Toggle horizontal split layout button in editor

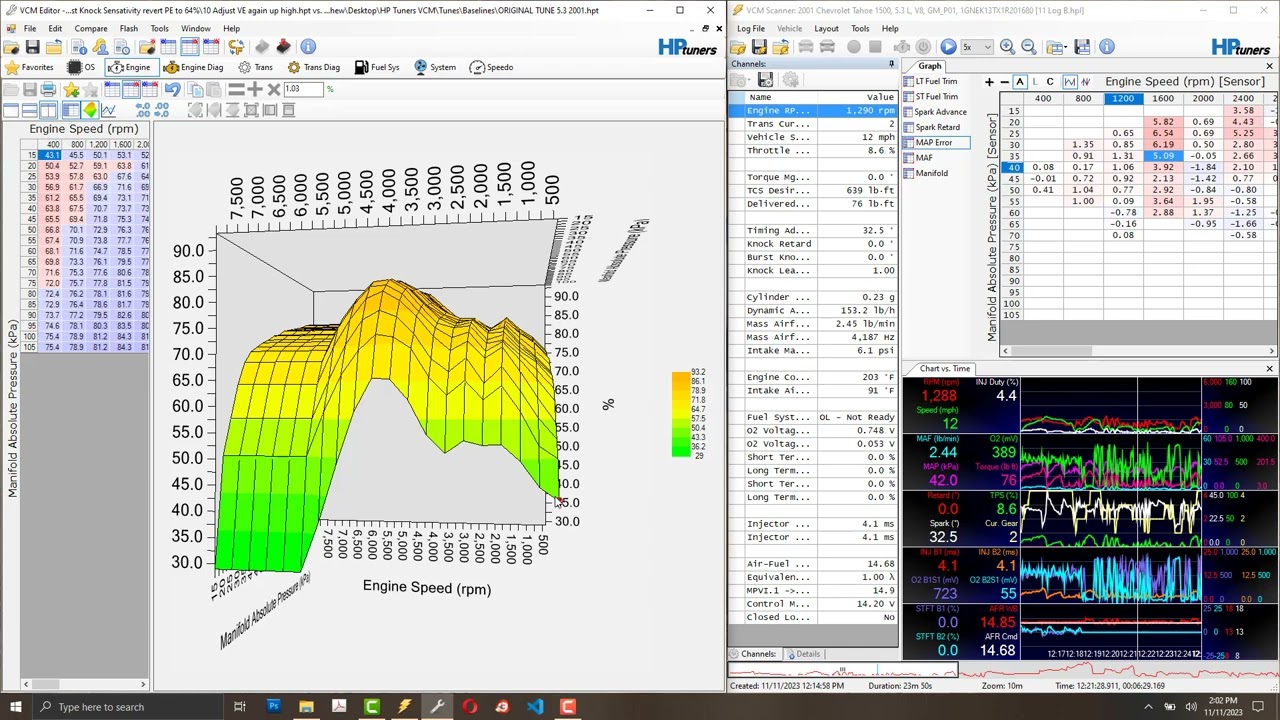(x=29, y=110)
